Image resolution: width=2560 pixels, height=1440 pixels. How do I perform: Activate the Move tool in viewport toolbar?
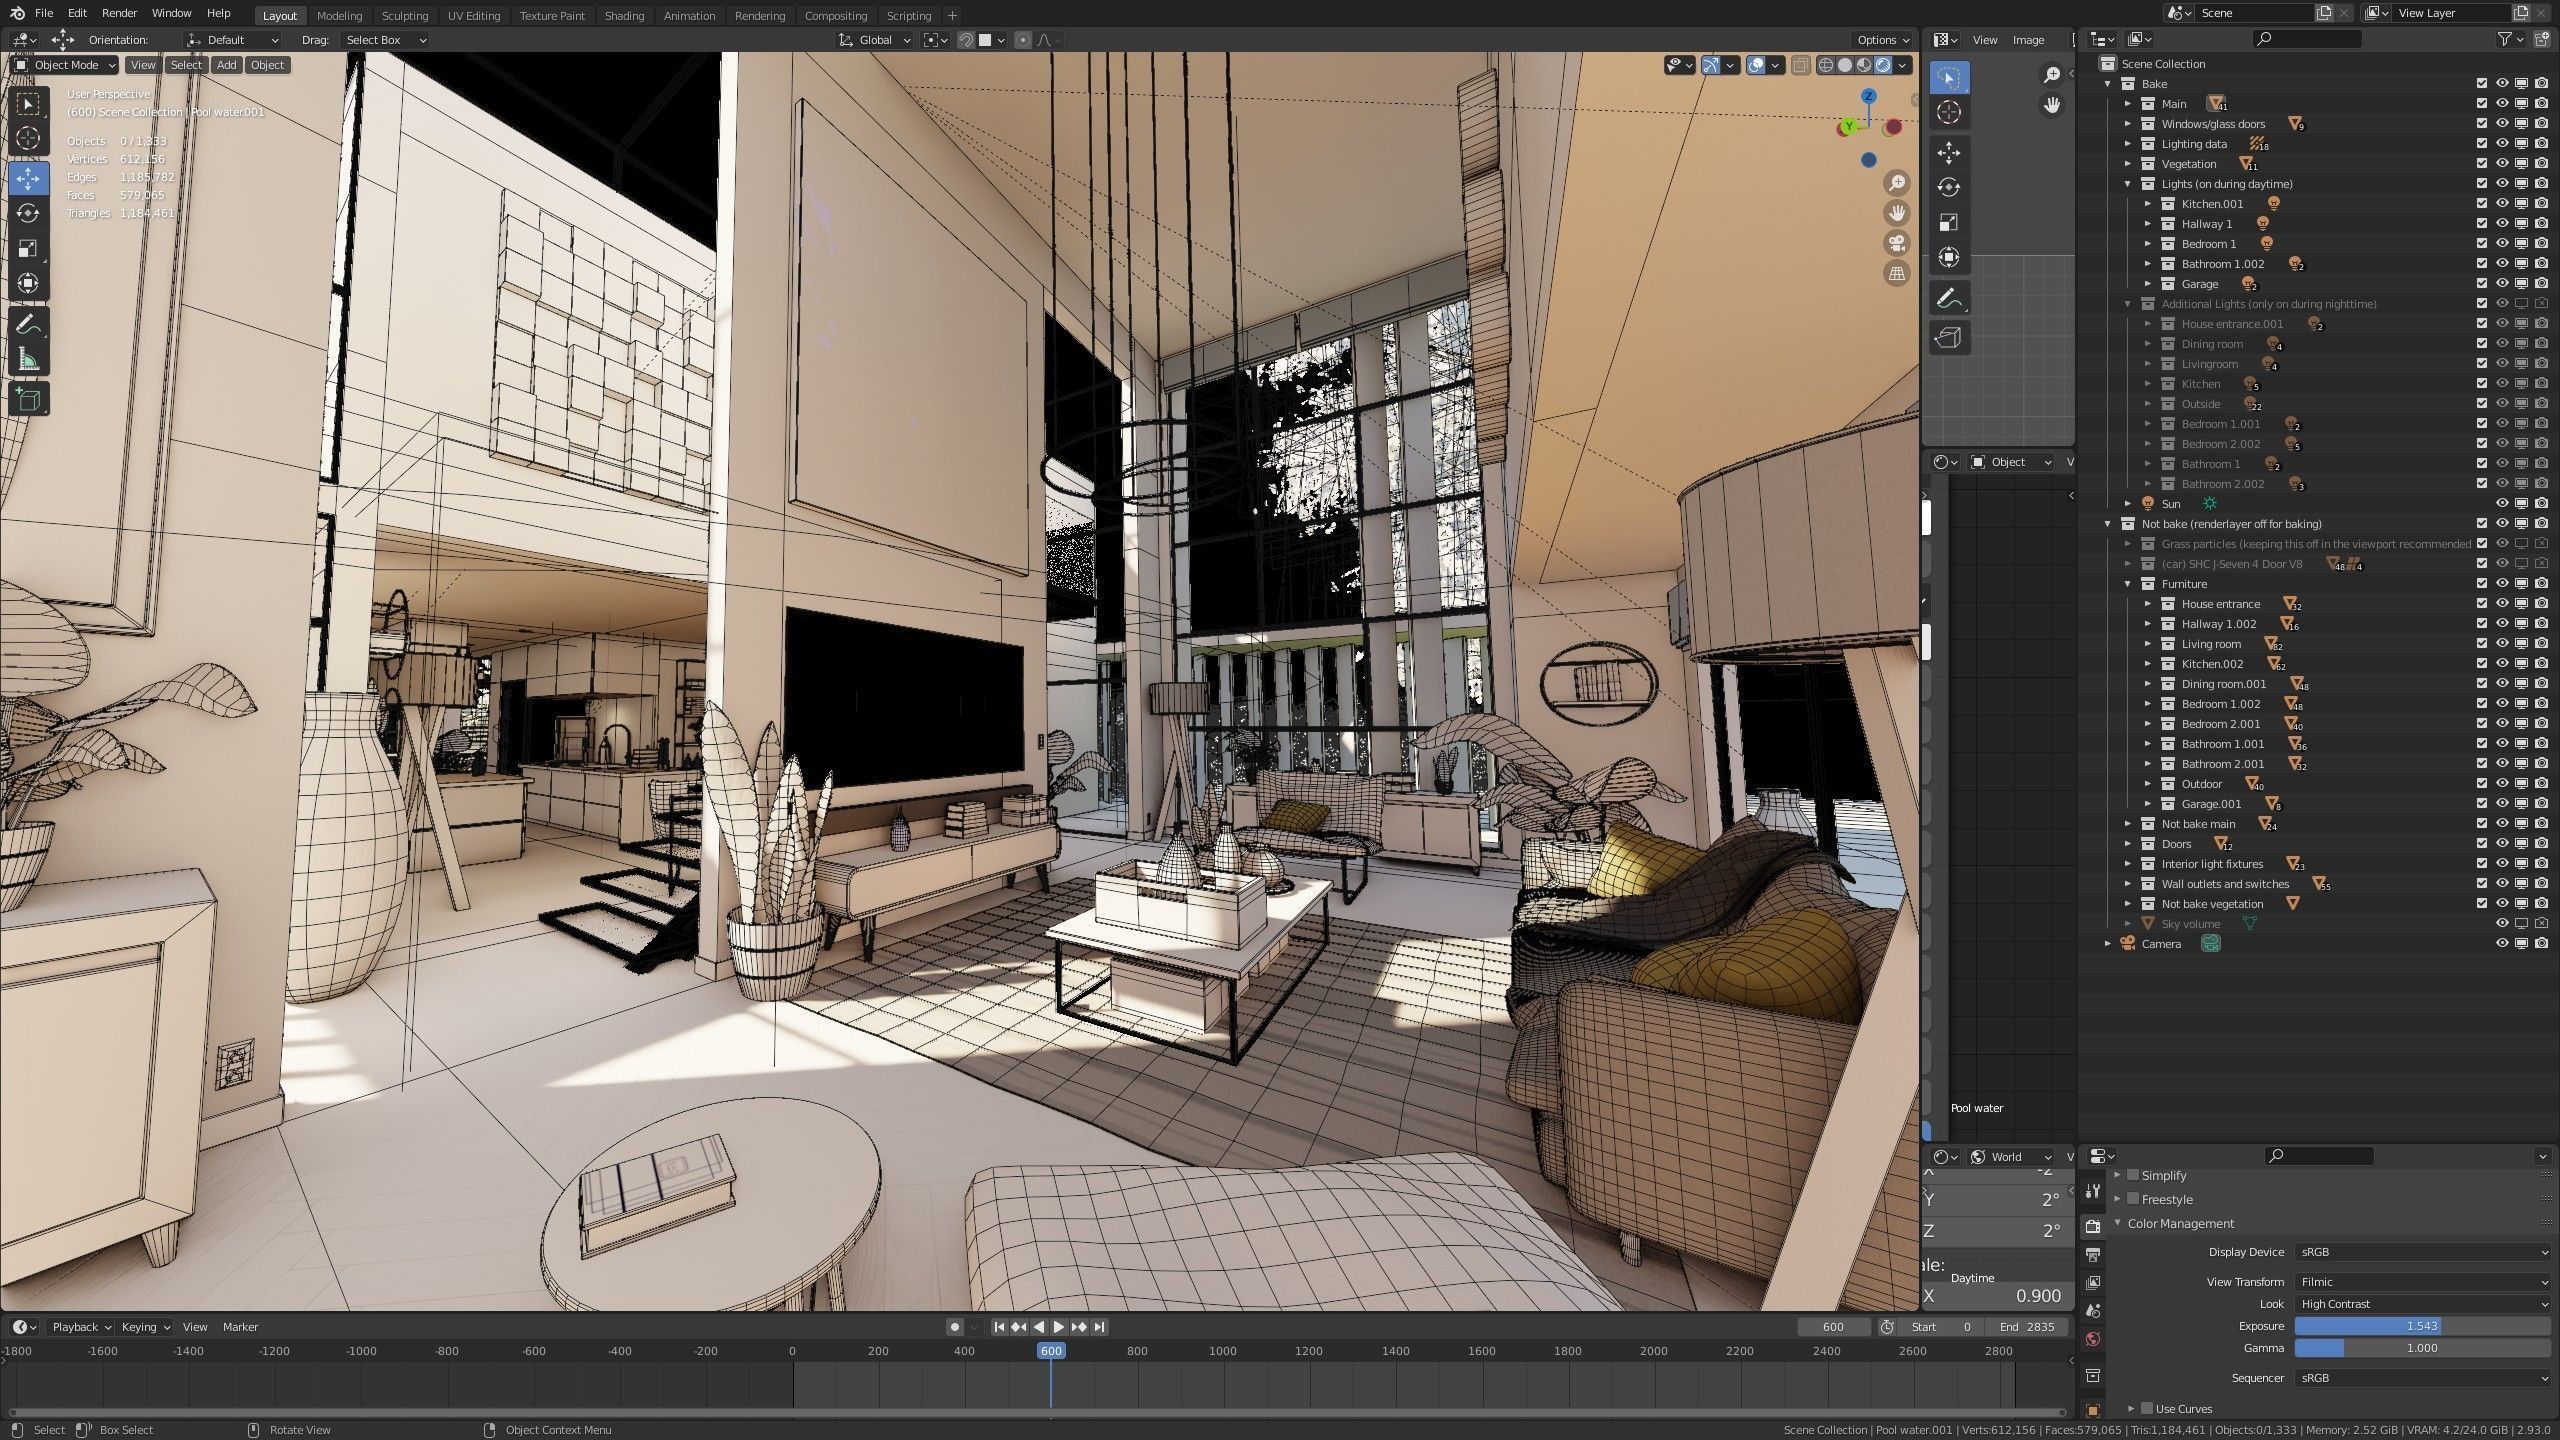pos(28,179)
